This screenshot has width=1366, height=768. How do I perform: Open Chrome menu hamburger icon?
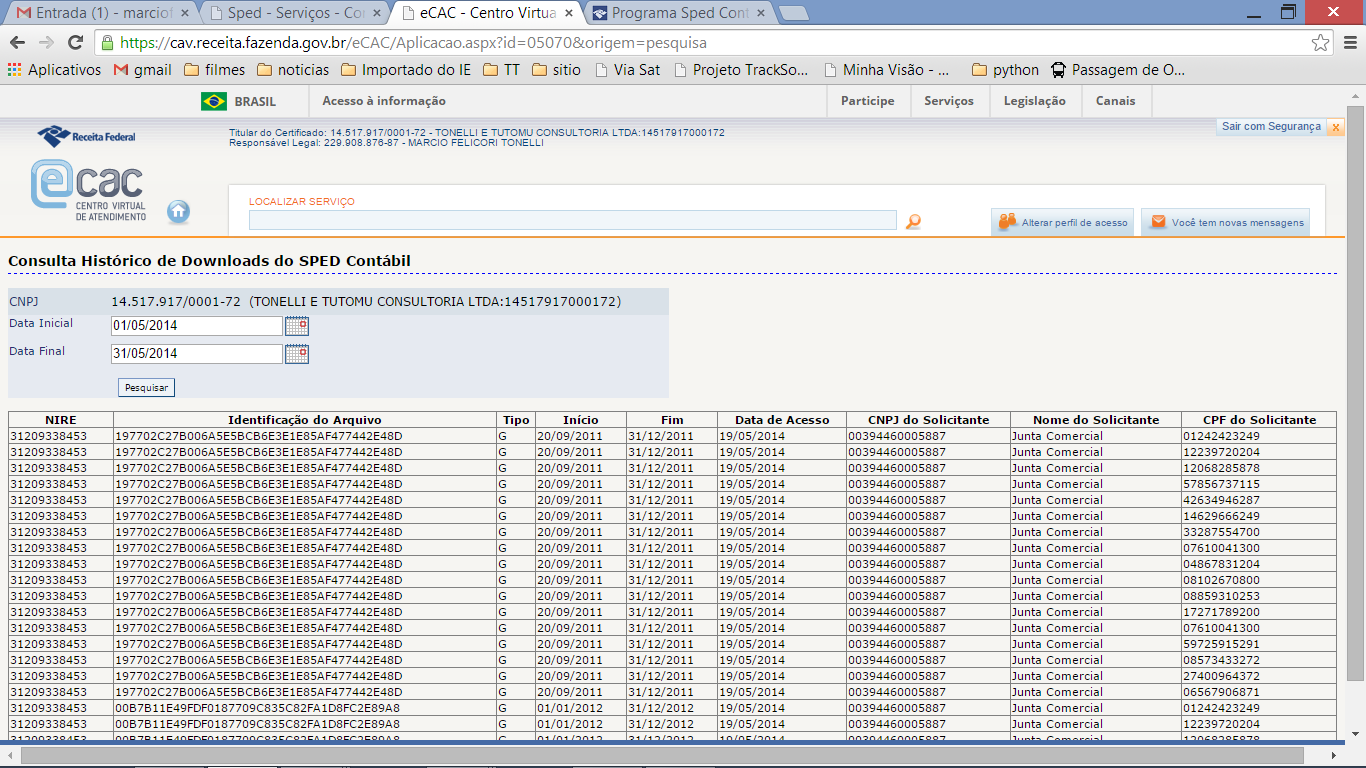[1348, 43]
